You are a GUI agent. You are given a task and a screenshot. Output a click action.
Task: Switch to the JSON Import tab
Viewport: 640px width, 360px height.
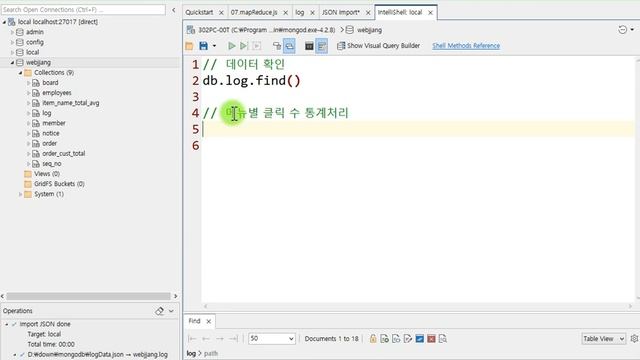(341, 12)
